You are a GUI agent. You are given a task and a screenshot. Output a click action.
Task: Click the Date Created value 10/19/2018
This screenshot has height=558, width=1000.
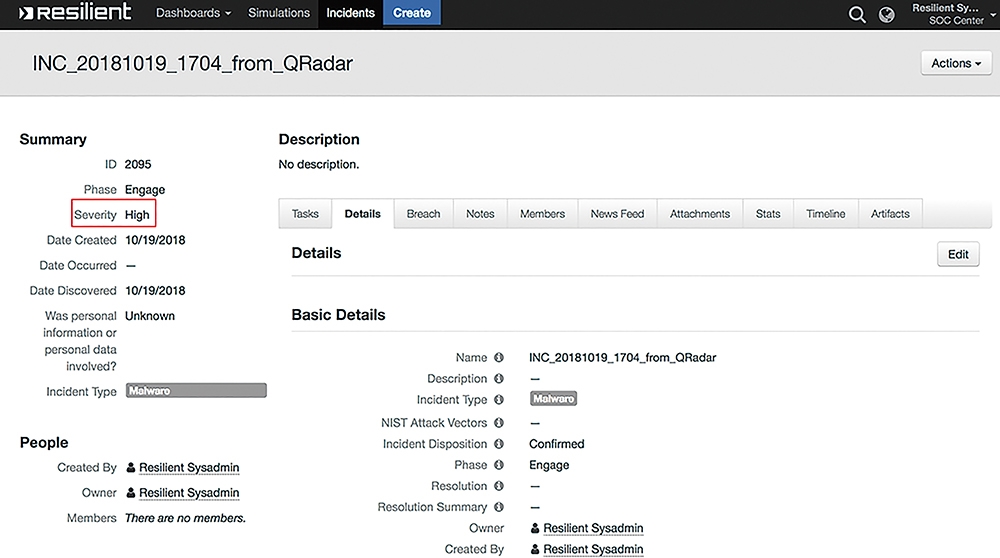pyautogui.click(x=155, y=240)
